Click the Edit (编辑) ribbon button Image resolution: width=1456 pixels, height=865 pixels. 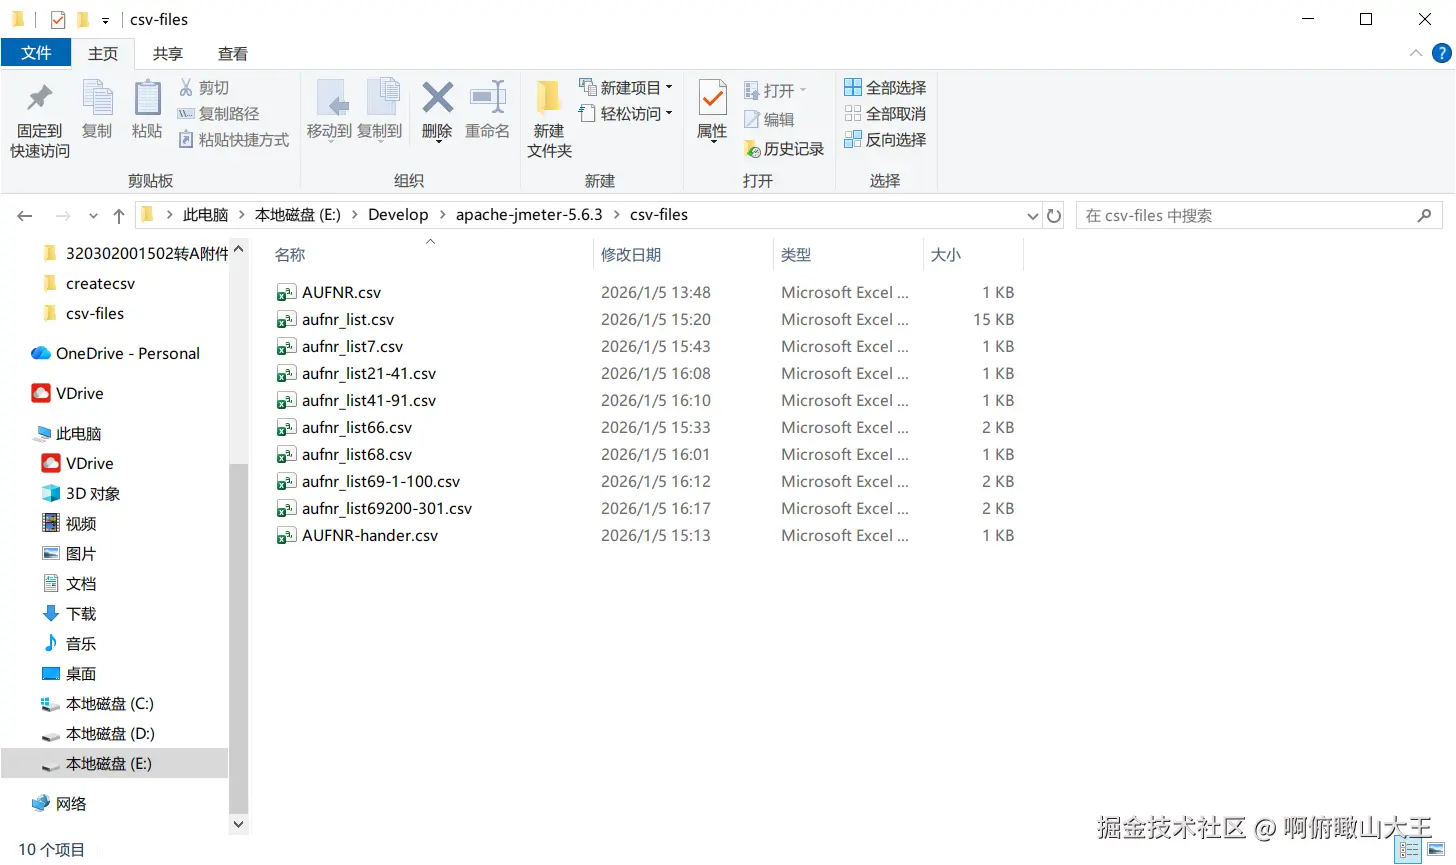coord(769,120)
